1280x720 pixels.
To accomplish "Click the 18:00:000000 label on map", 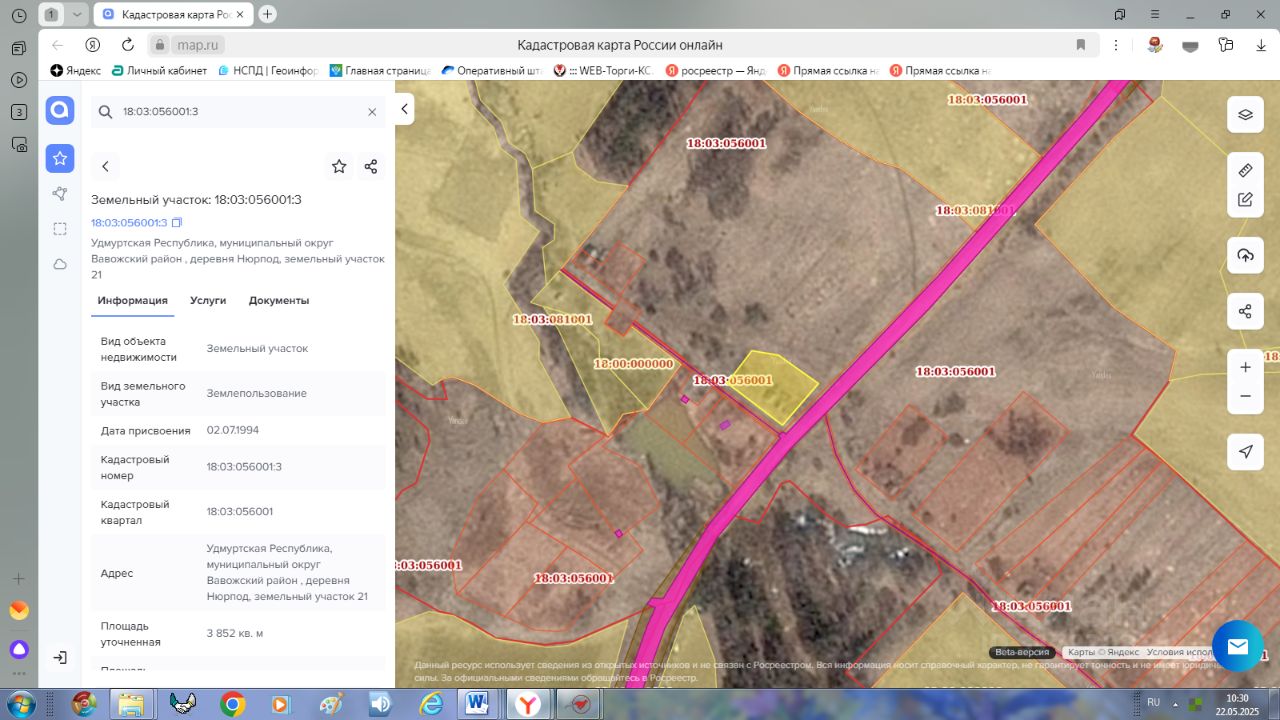I will point(634,364).
